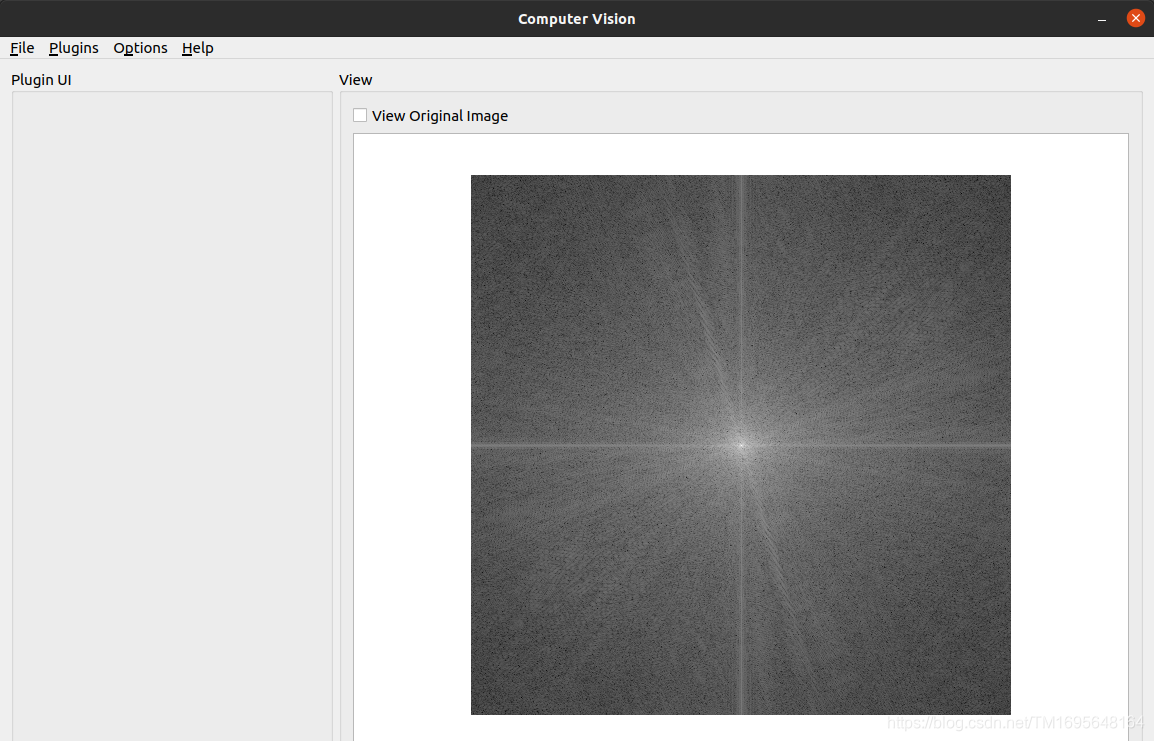Open the Help menu
The image size is (1154, 741).
197,48
